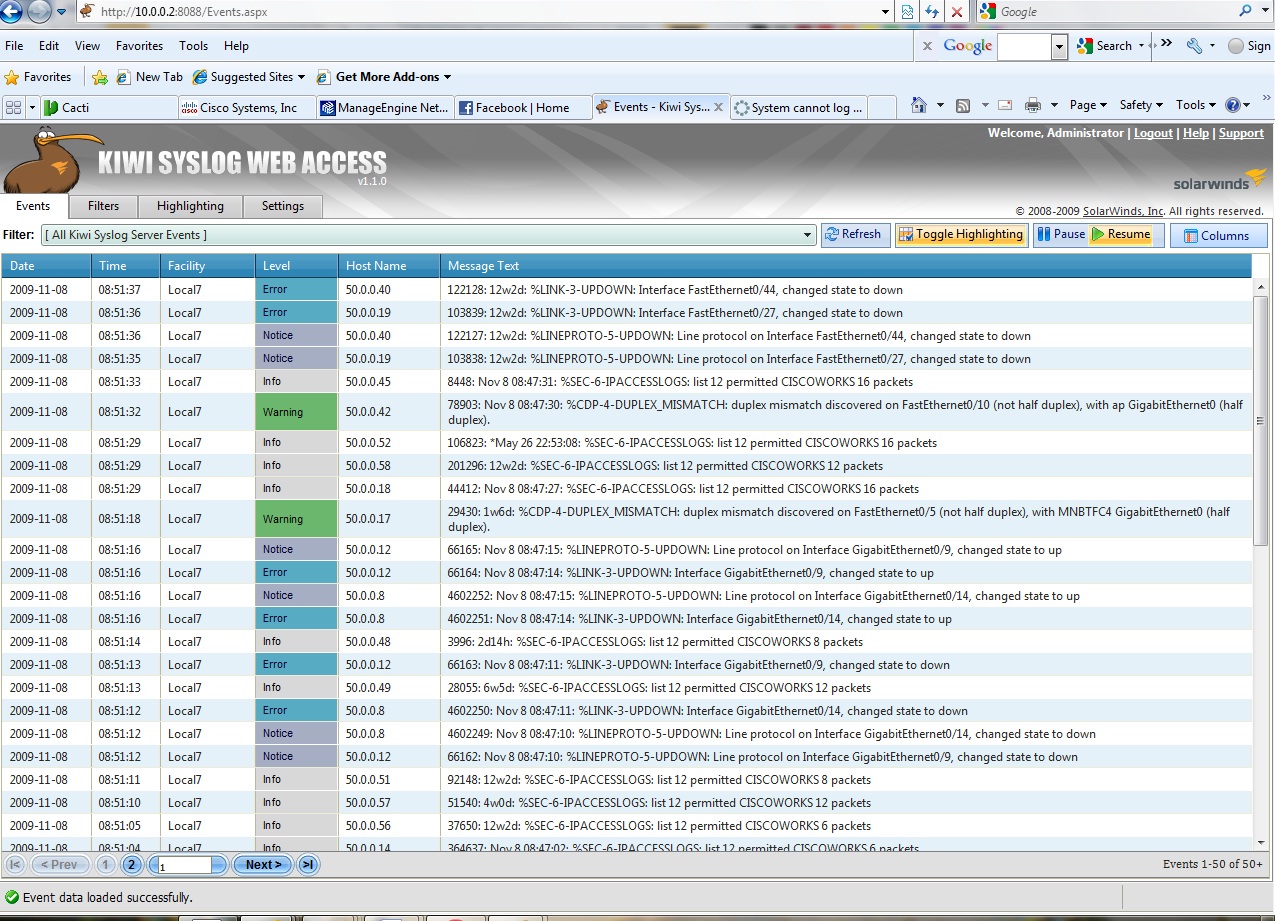Click the Support link in header
This screenshot has width=1275, height=921.
(x=1241, y=133)
